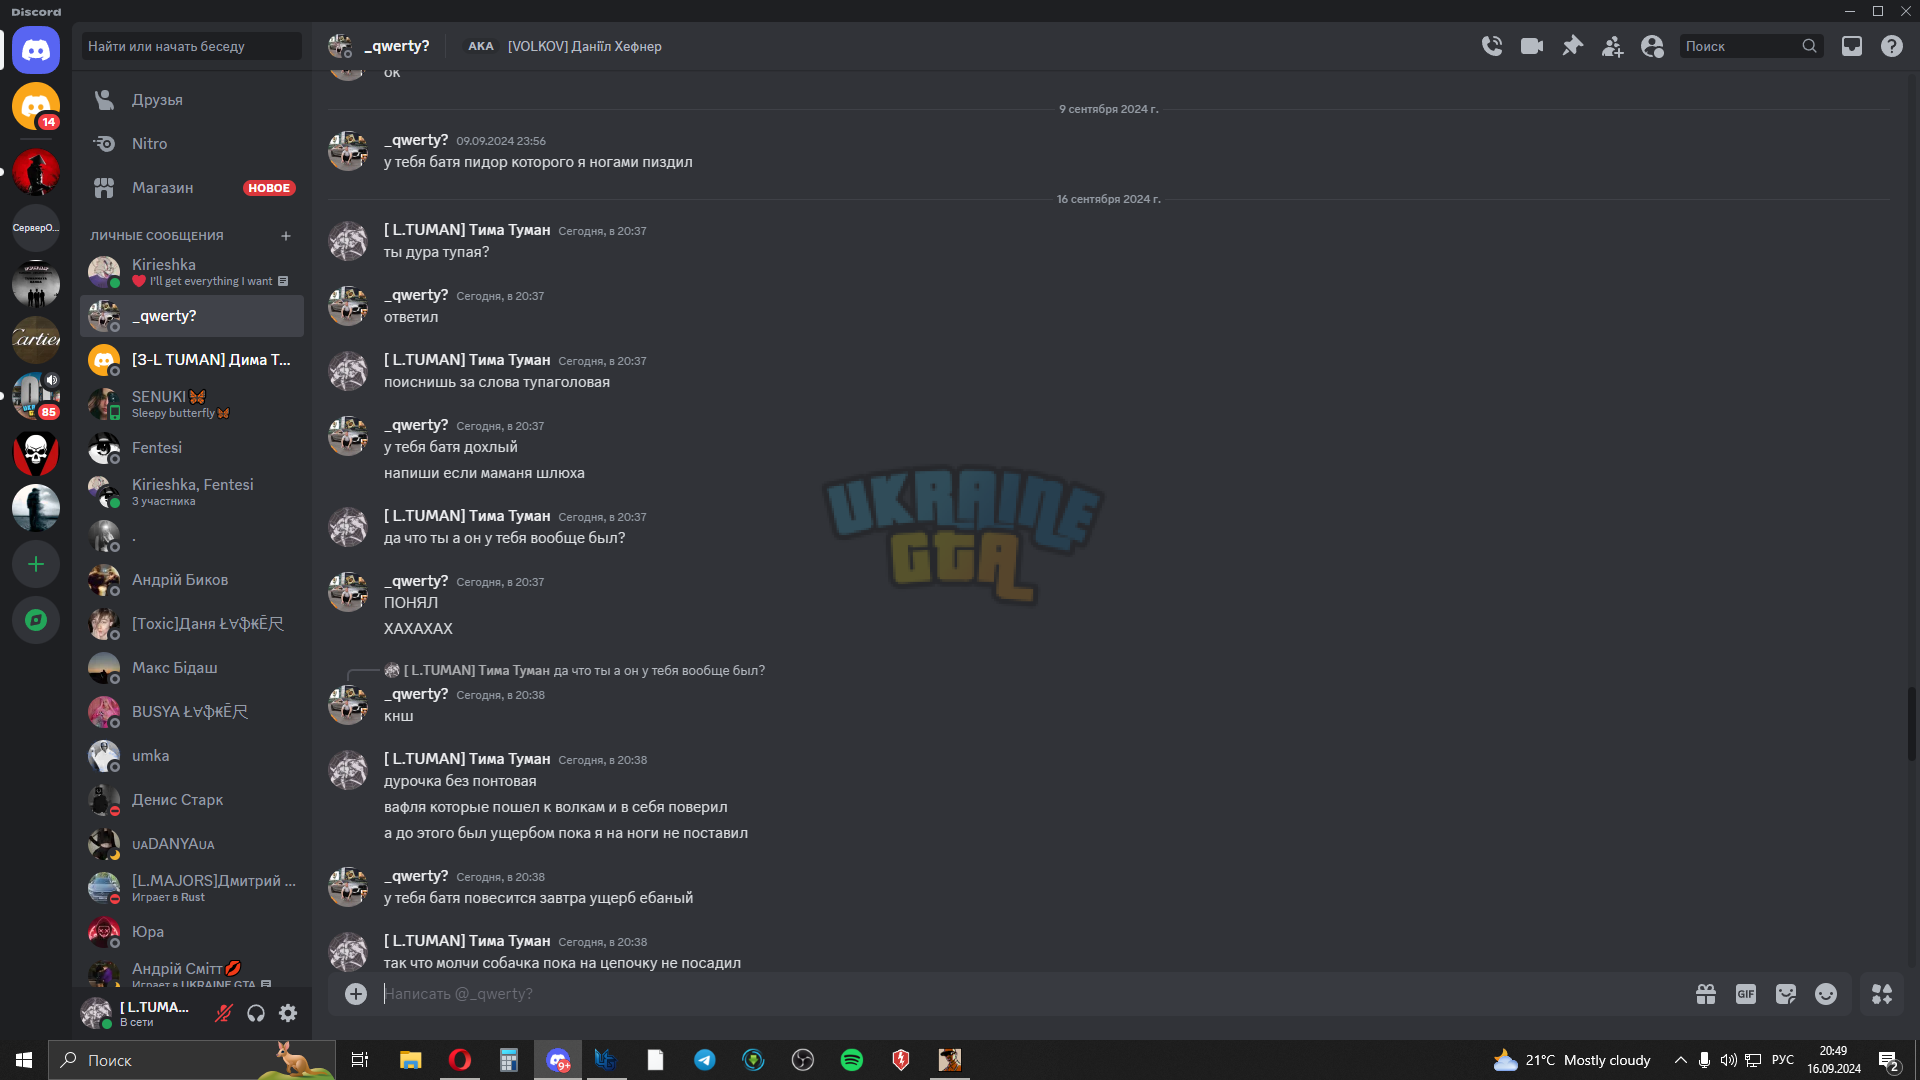The height and width of the screenshot is (1080, 1920).
Task: Open own user profile panel avatar
Action: tap(96, 1013)
